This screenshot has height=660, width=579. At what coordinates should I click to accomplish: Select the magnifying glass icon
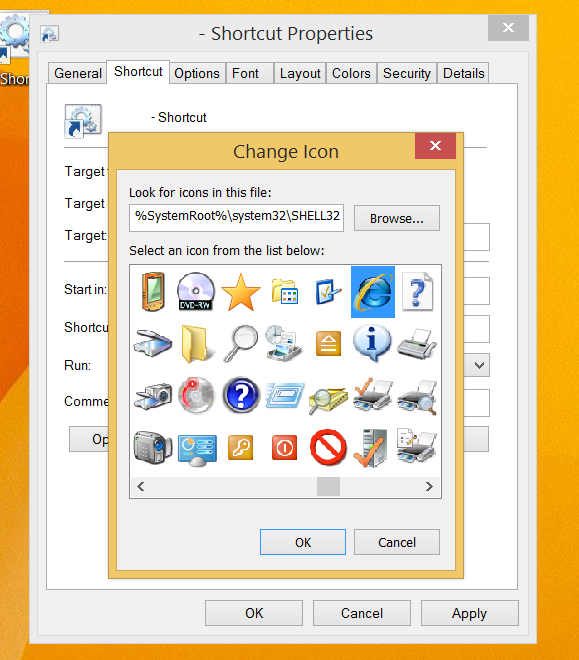241,343
